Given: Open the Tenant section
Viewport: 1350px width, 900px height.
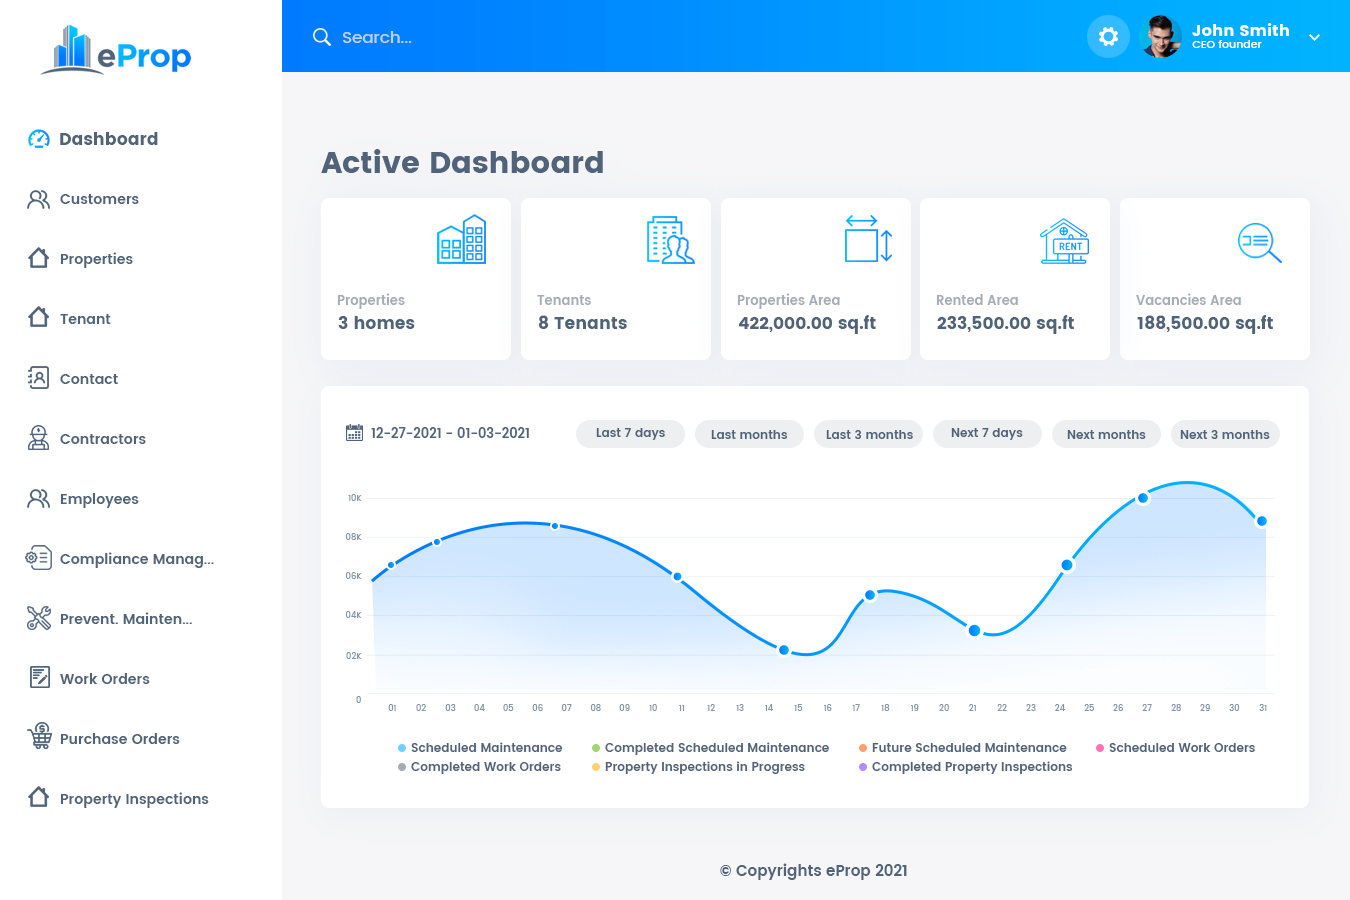Looking at the screenshot, I should coord(38,318).
